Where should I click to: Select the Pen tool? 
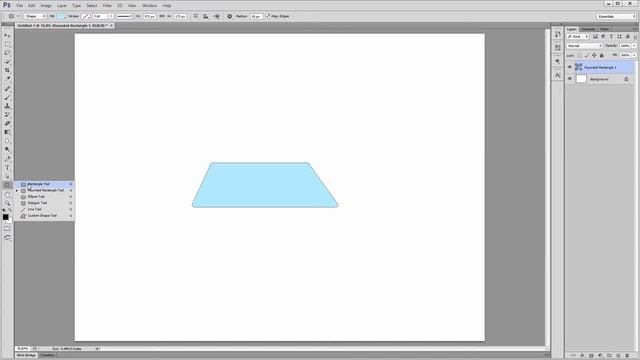[7, 159]
